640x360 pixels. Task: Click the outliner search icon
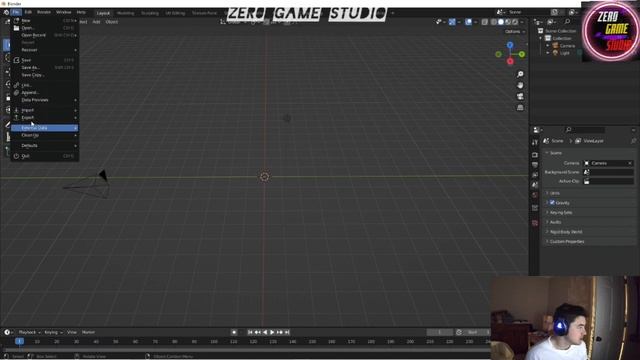click(x=567, y=22)
